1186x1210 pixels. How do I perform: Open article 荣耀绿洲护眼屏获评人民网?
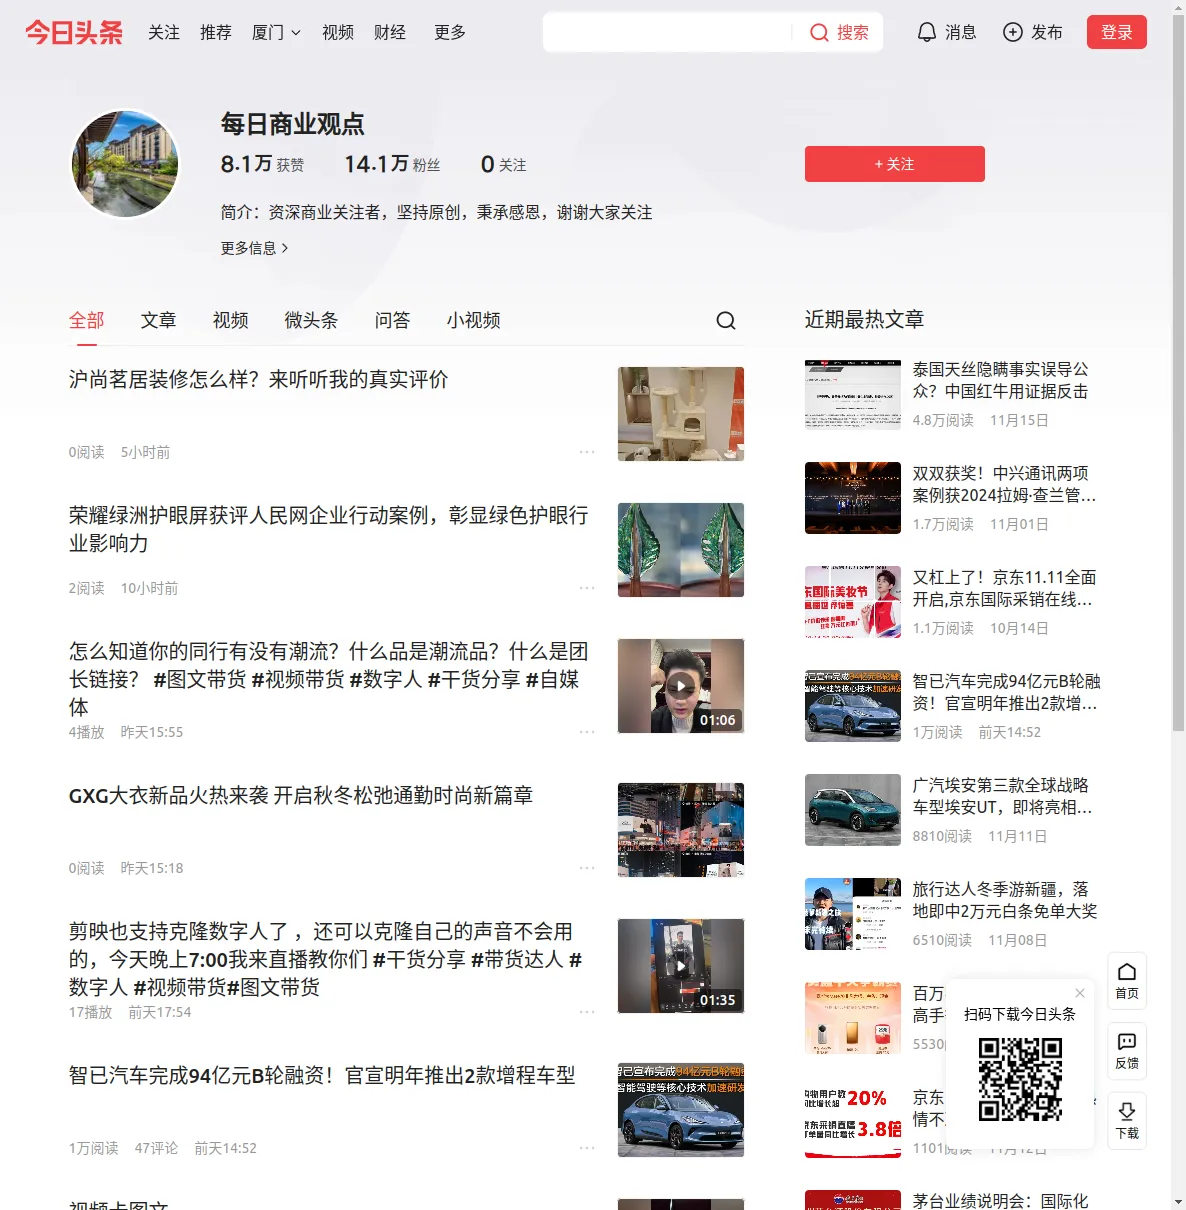click(x=329, y=529)
